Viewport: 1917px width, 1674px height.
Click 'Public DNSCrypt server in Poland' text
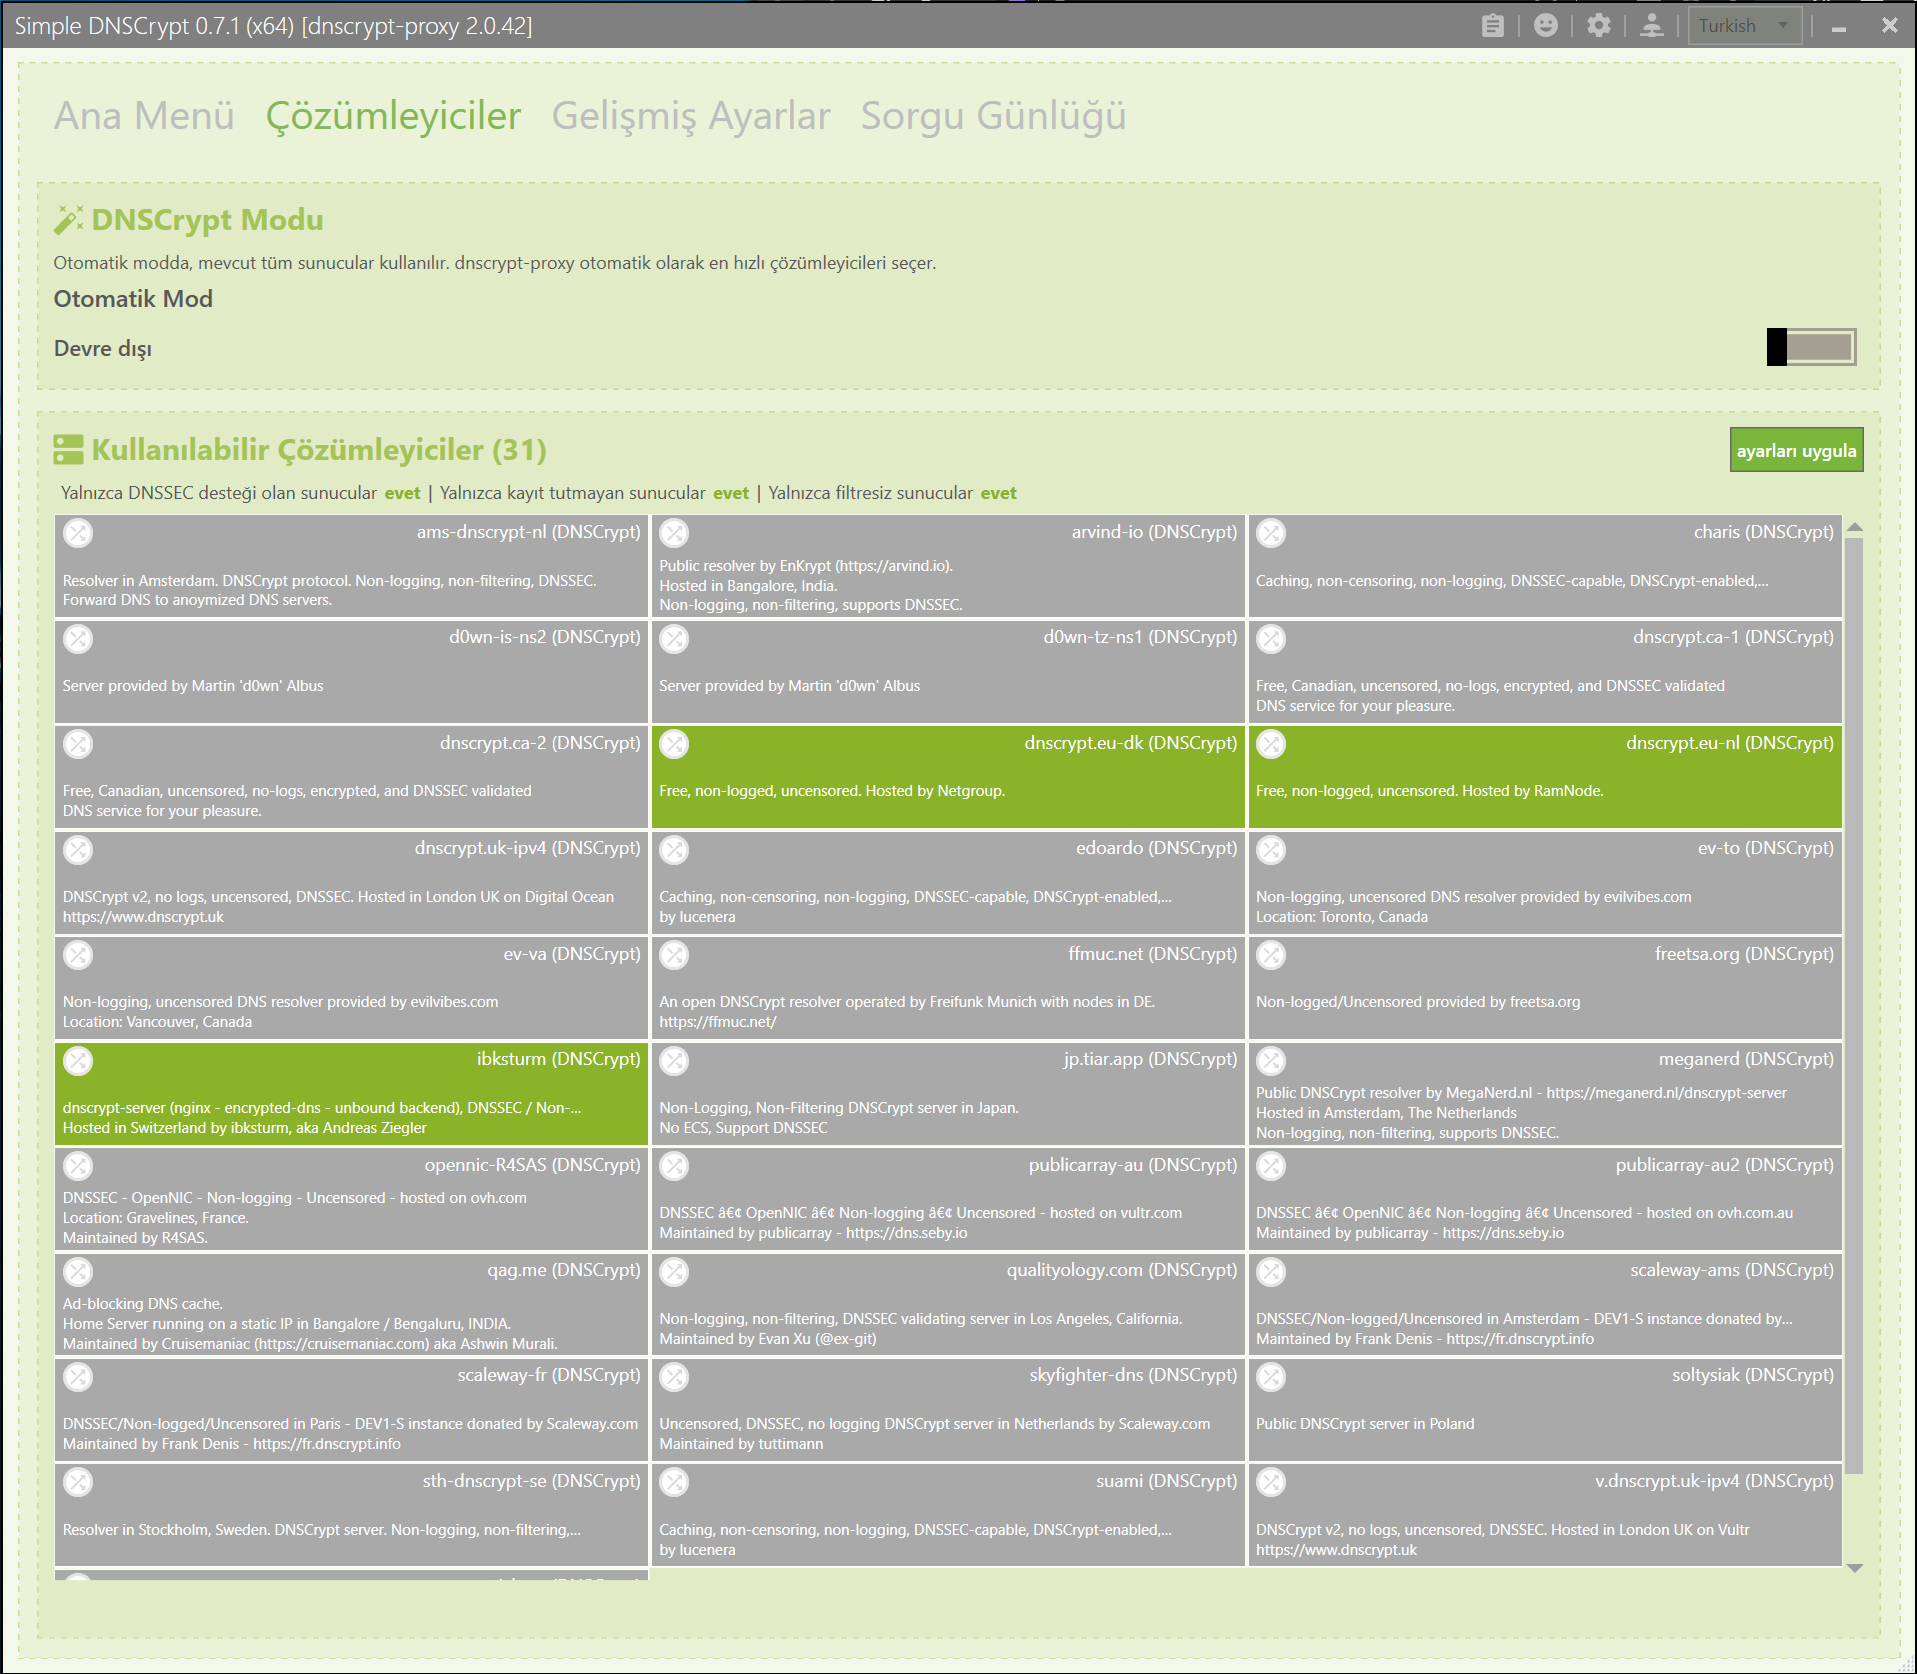tap(1365, 1424)
